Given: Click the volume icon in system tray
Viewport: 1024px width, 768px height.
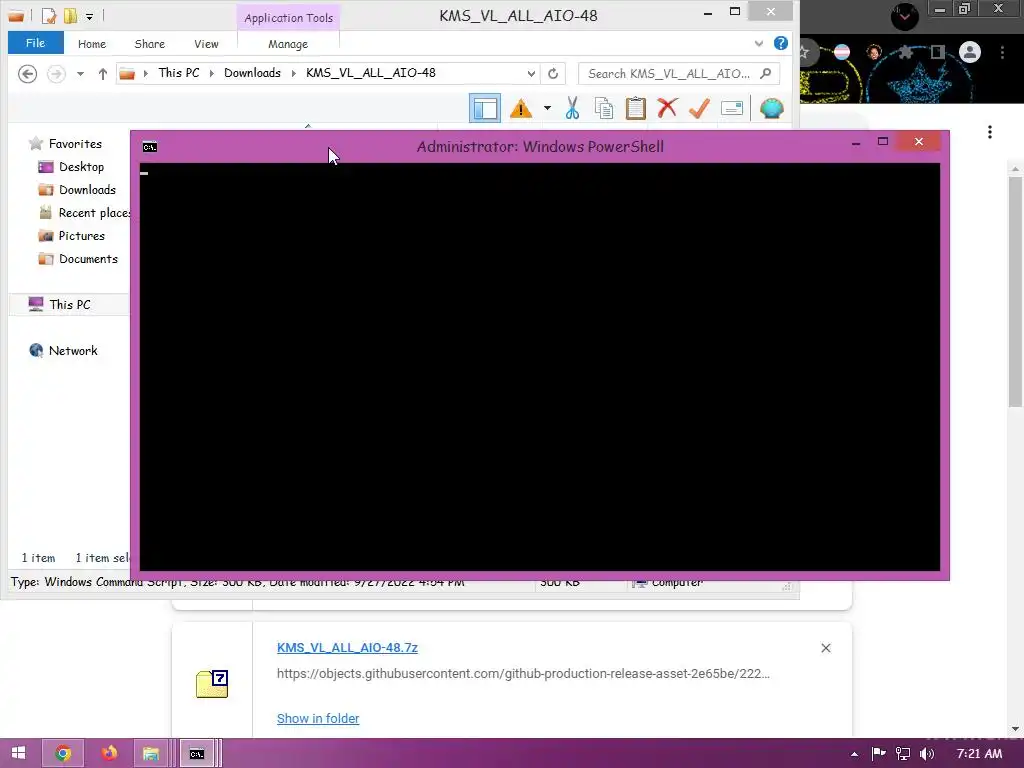Looking at the screenshot, I should tap(926, 754).
